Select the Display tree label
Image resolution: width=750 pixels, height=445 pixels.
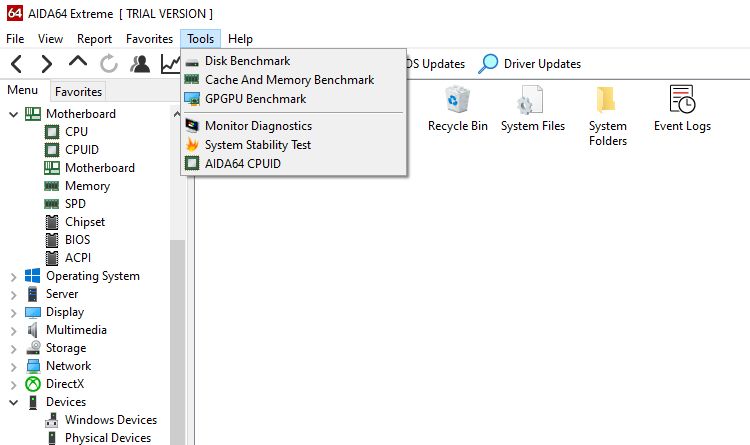pos(65,312)
